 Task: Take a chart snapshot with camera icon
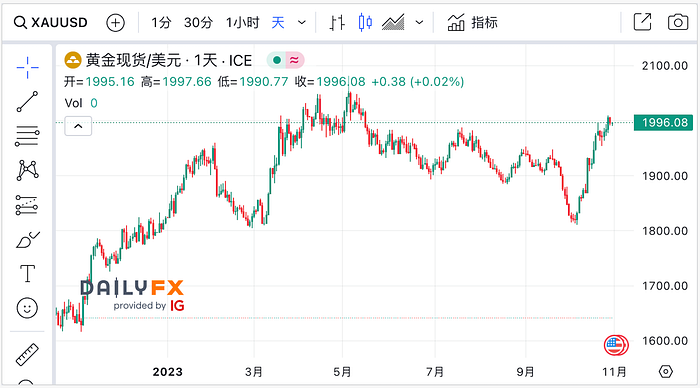(x=678, y=22)
